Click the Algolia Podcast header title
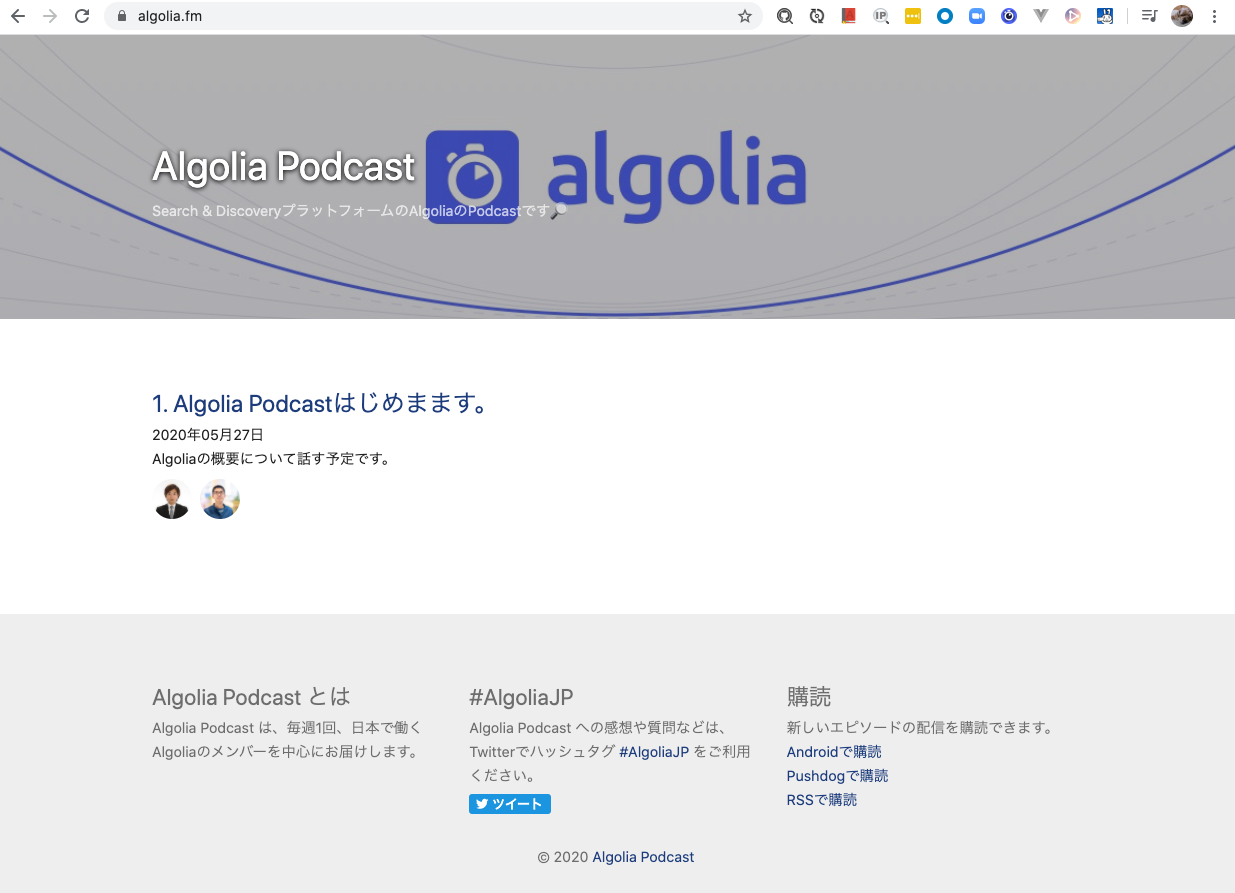The width and height of the screenshot is (1235, 893). pyautogui.click(x=283, y=167)
